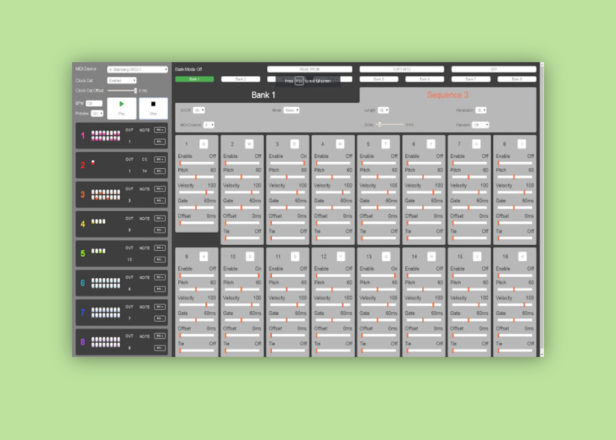The image size is (616, 440).
Task: Click the step grid of sequence 1
Action: click(106, 136)
